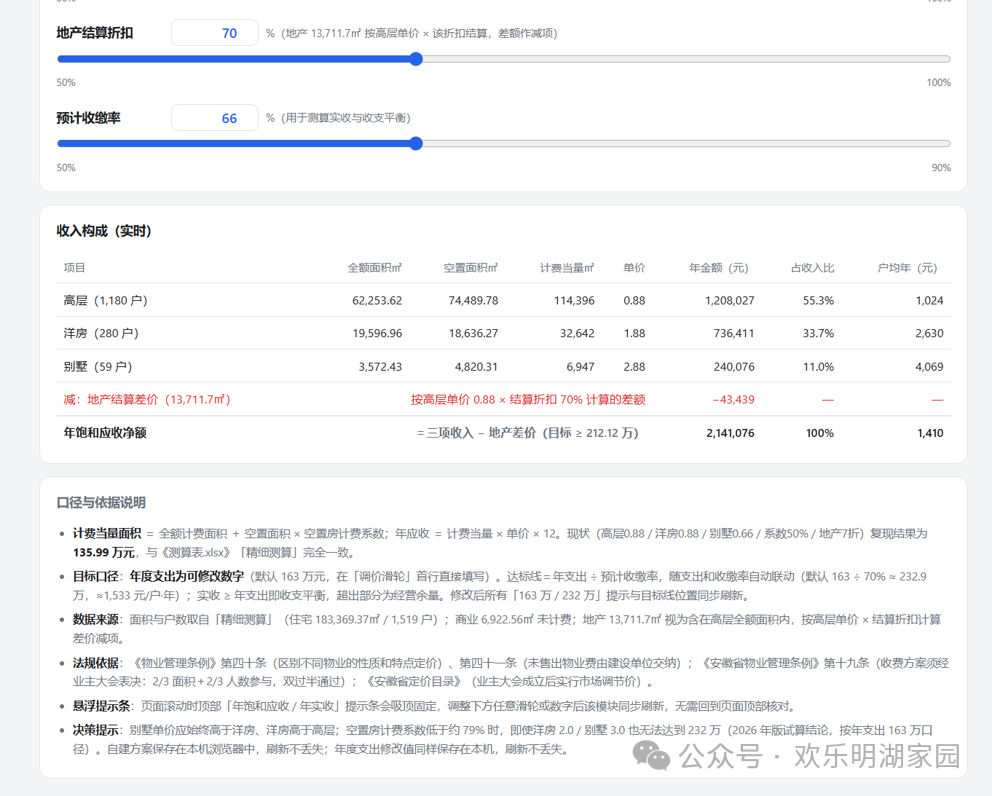Click the 地产结算折扣 slider handle

416,59
